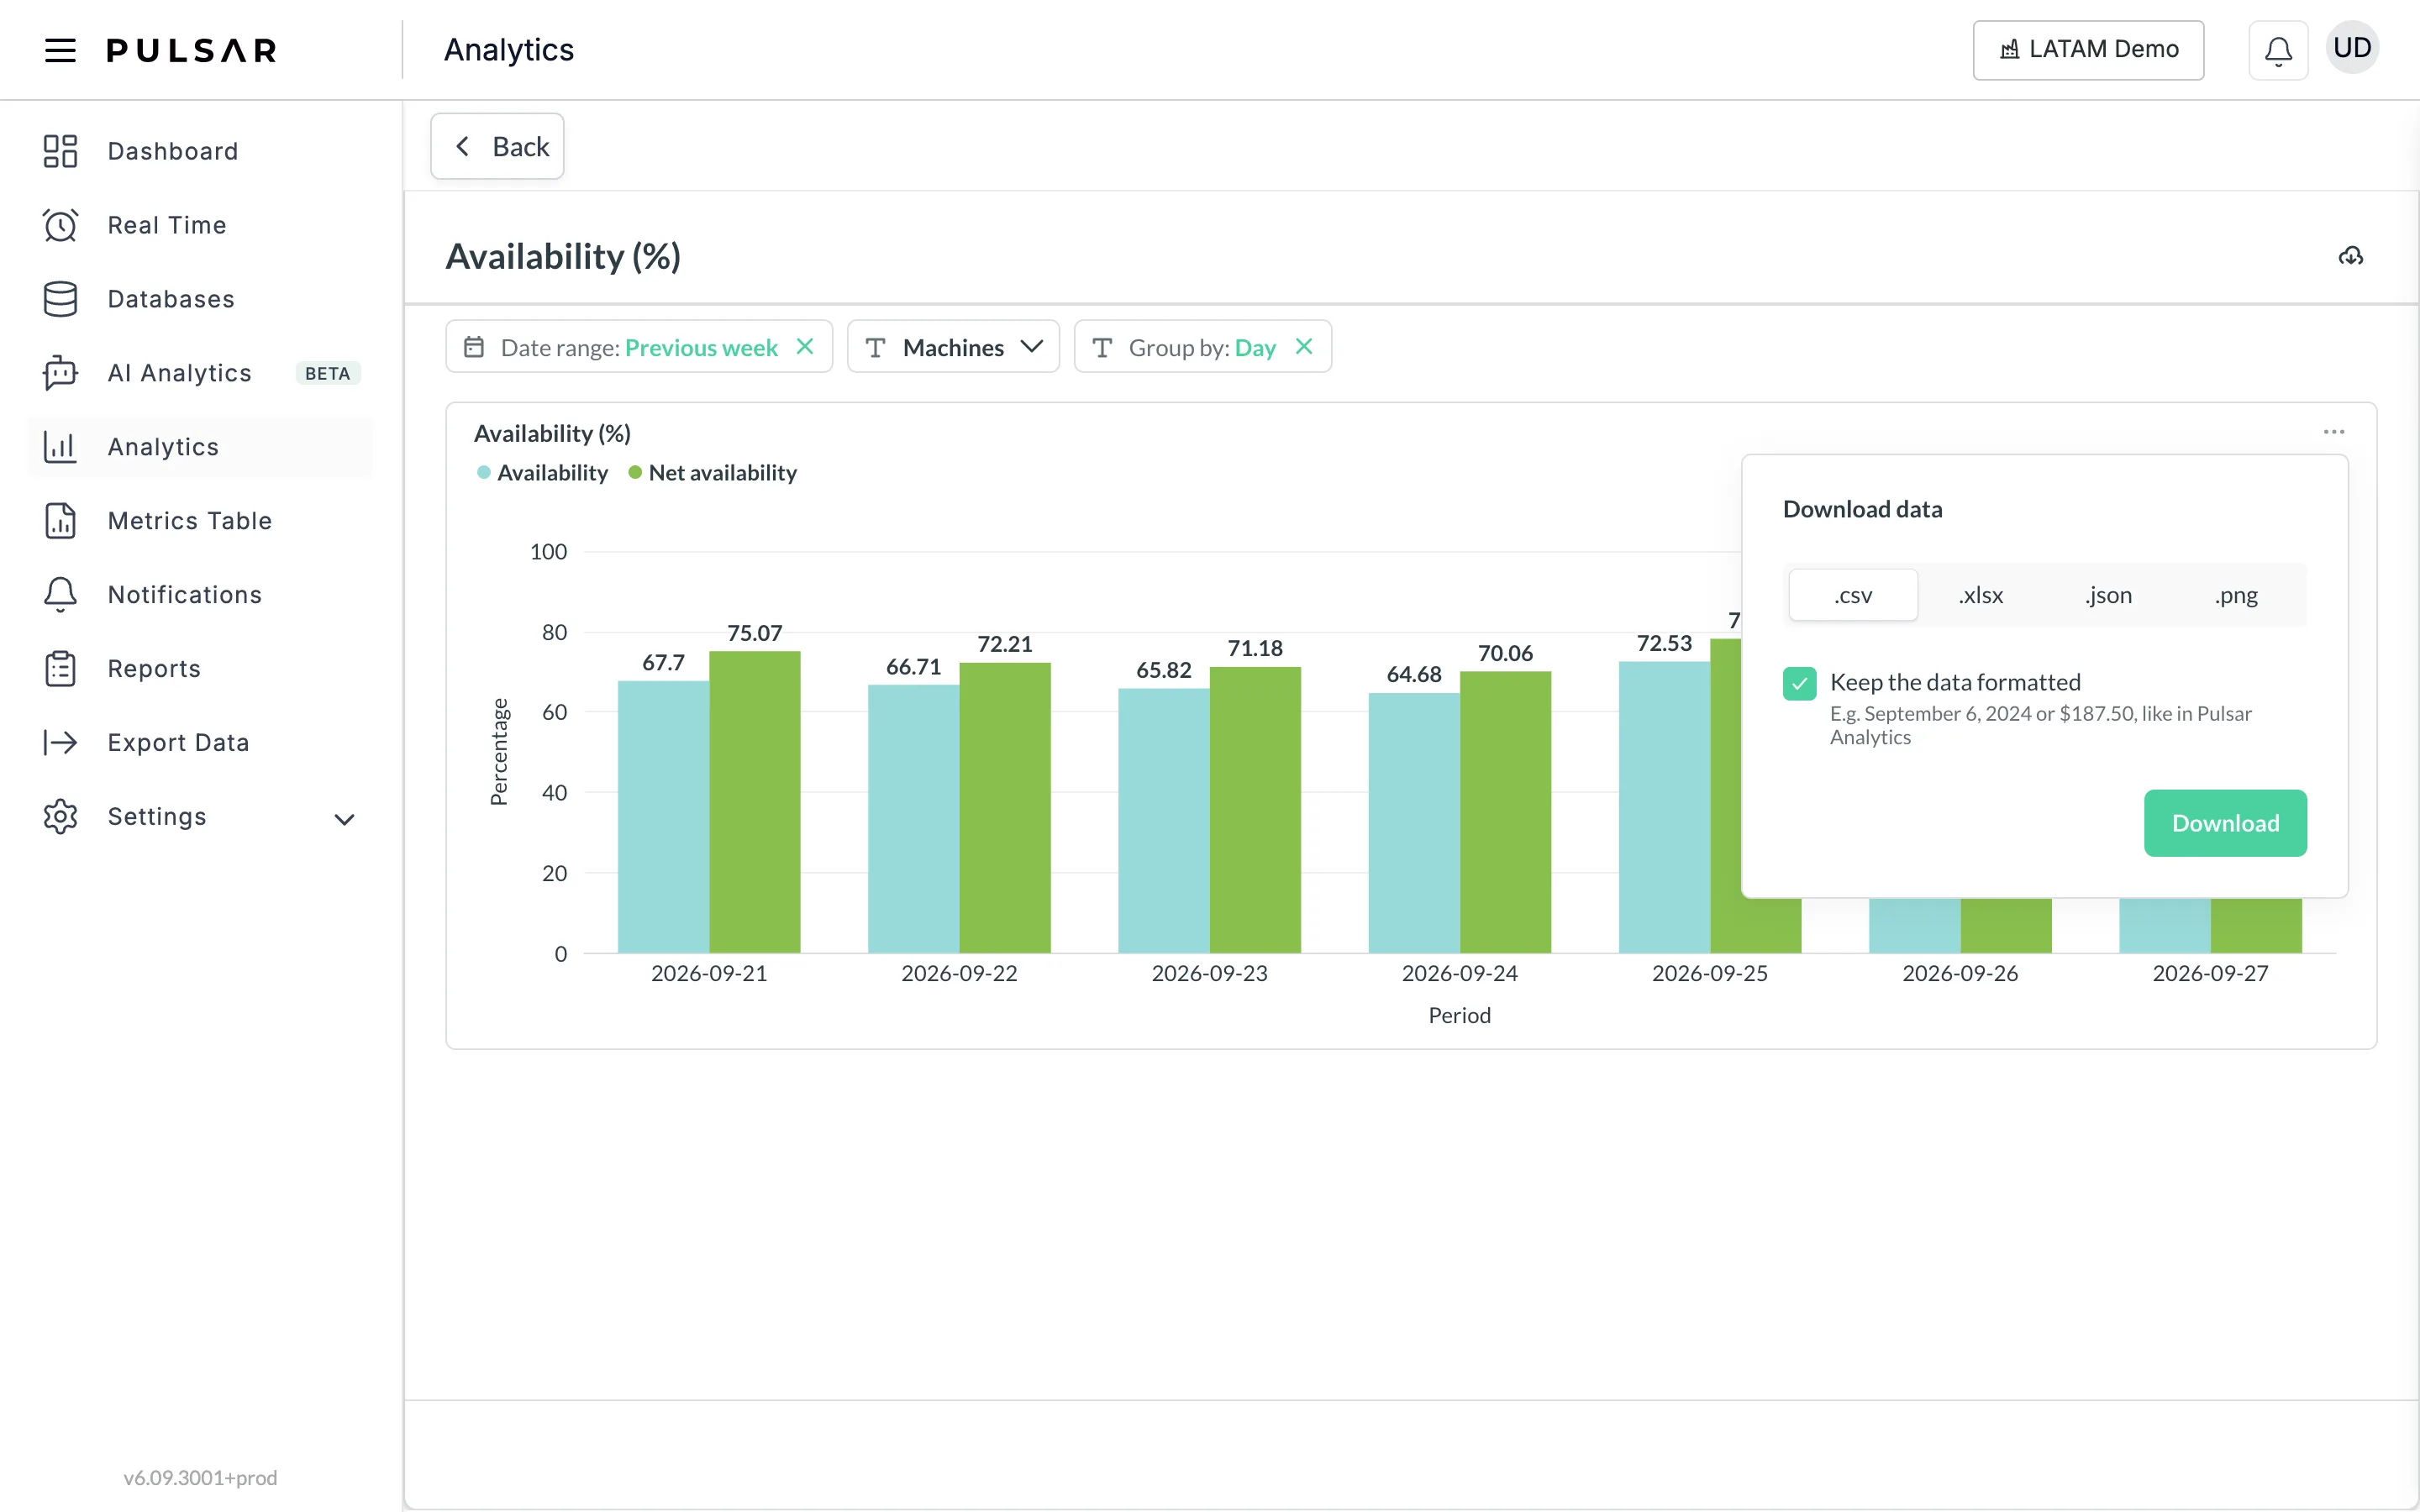Toggle the Availability legend series
The height and width of the screenshot is (1512, 2420).
pos(543,473)
